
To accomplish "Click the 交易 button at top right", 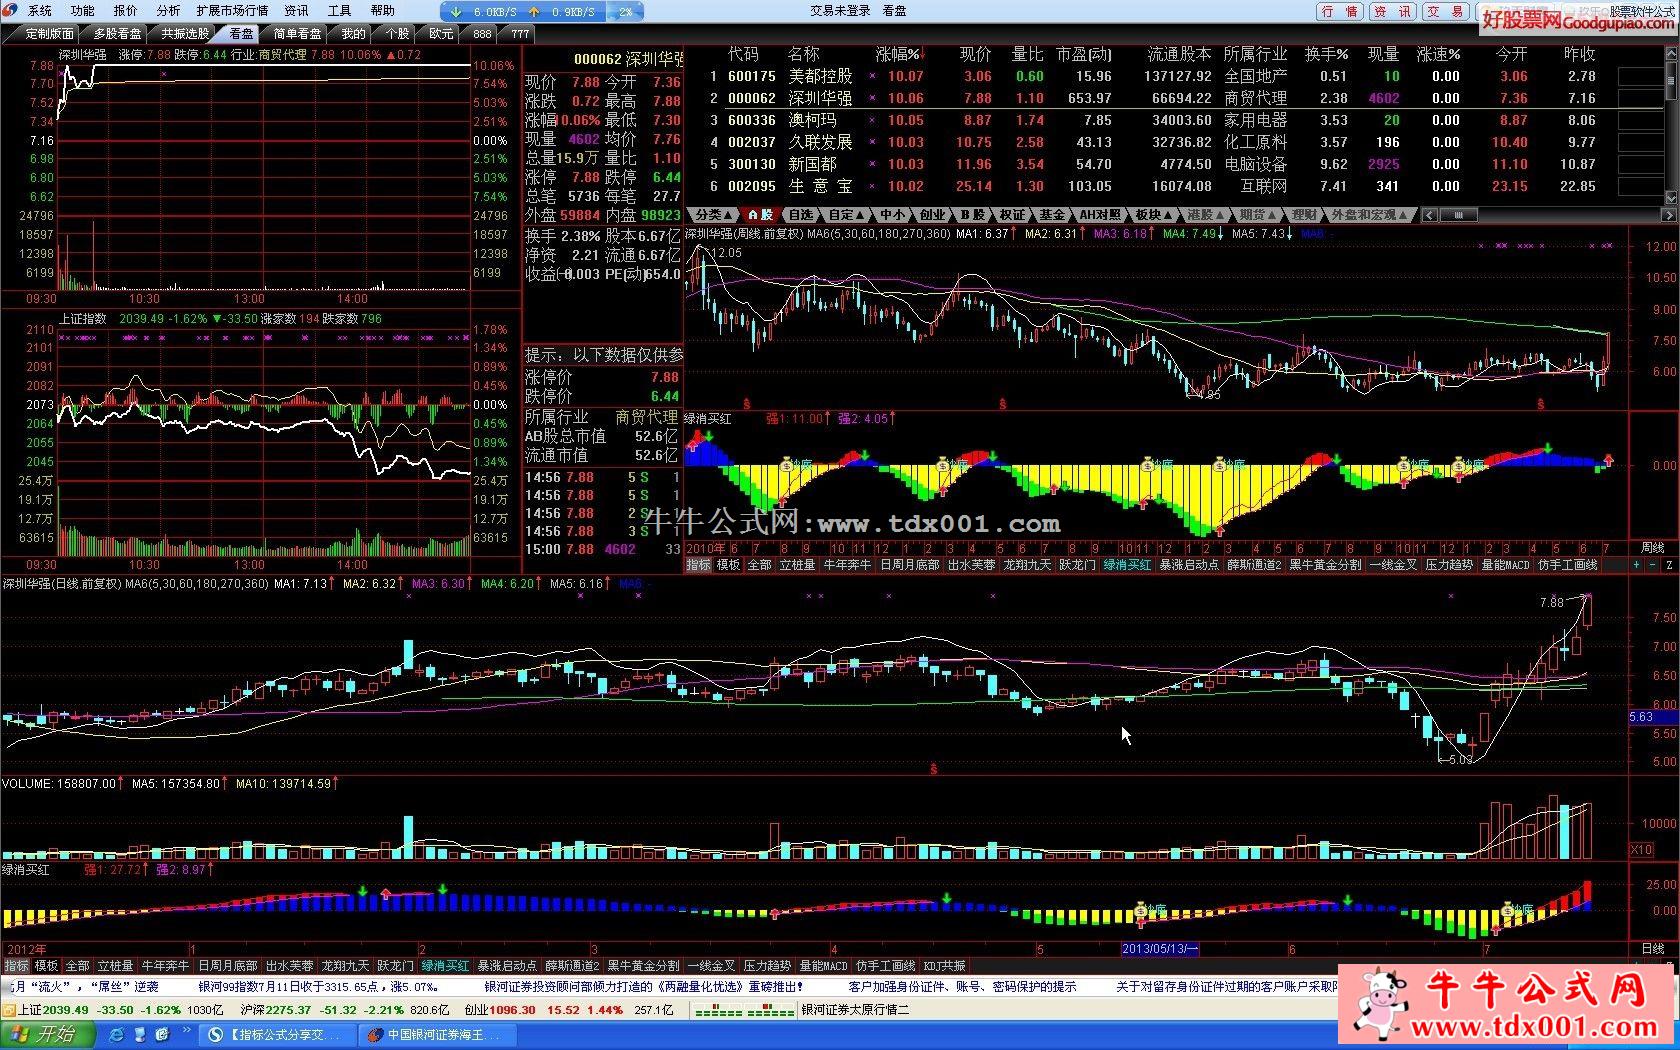I will 1445,11.
